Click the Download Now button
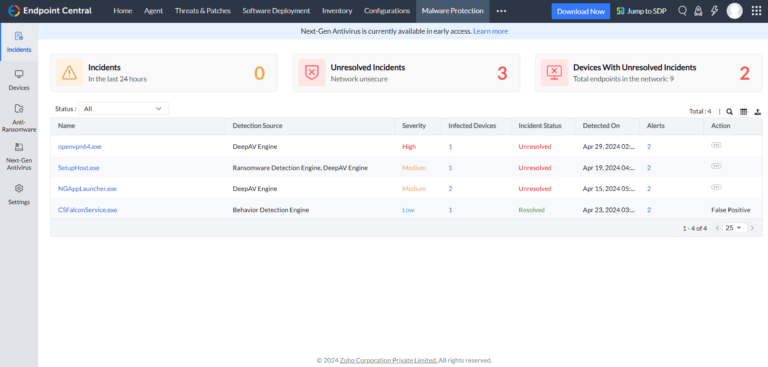768x367 pixels. click(581, 11)
